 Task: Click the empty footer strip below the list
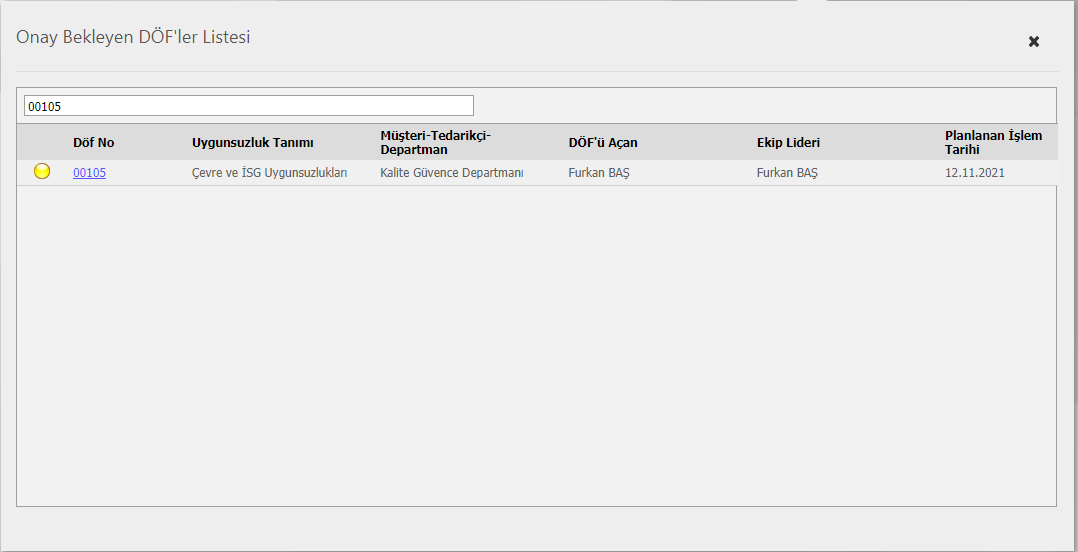point(536,528)
